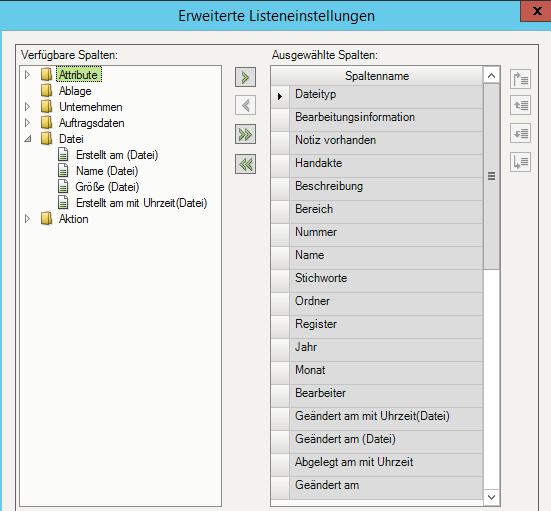Click the Ablage folder icon
The height and width of the screenshot is (511, 551).
tap(46, 91)
